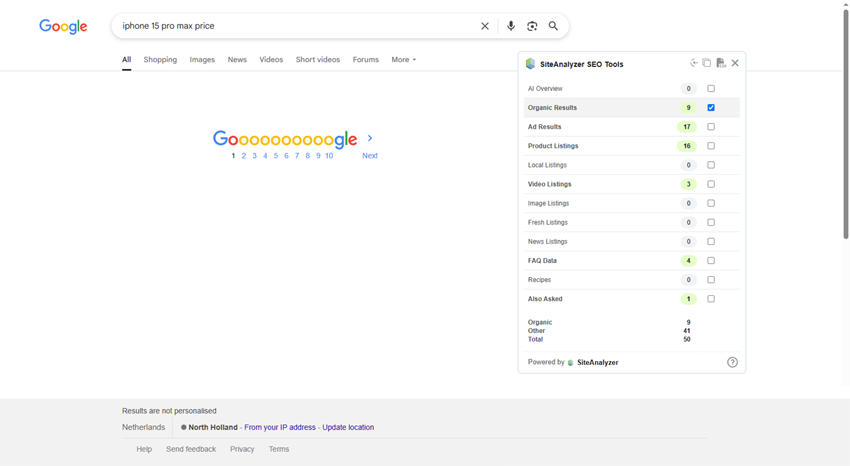Switch to the Shopping tab

click(x=160, y=60)
